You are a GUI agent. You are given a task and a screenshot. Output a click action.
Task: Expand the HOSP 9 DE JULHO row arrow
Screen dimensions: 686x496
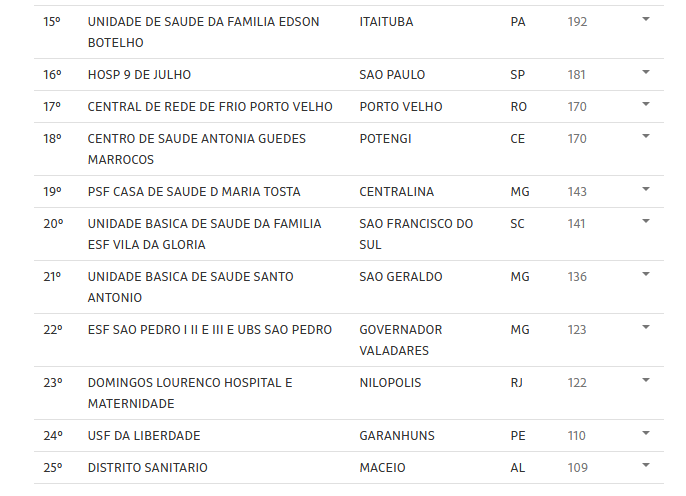tap(645, 72)
